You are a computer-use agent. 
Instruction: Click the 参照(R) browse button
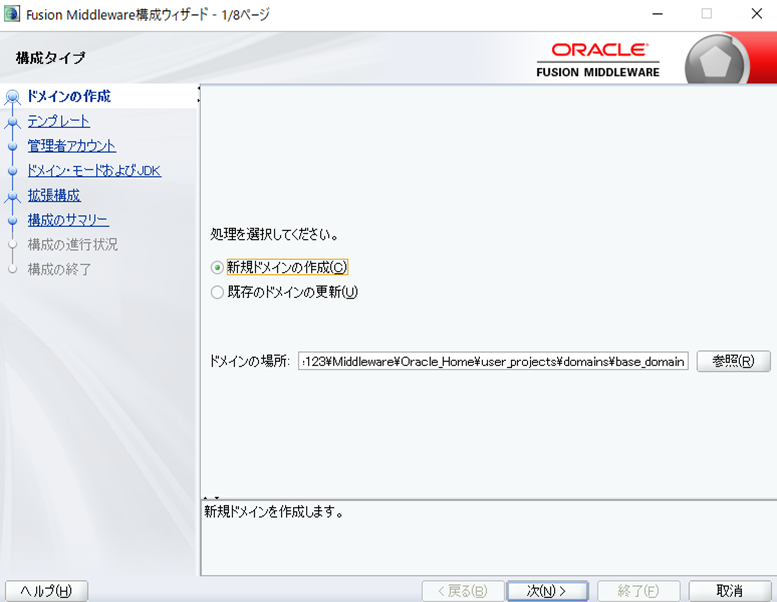click(734, 361)
